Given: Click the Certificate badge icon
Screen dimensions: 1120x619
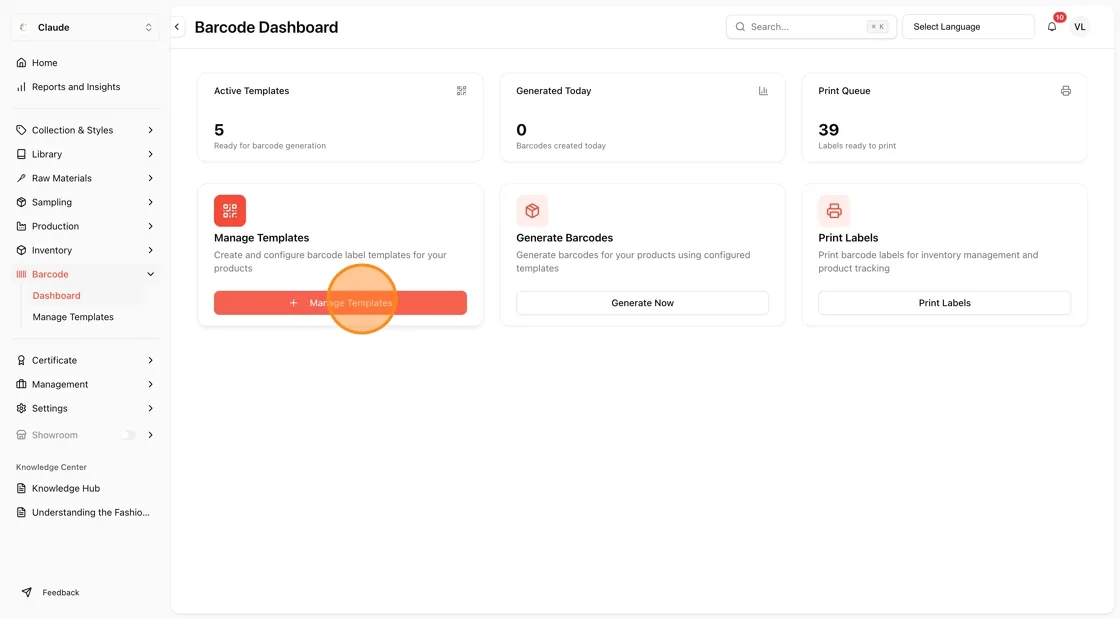Looking at the screenshot, I should tap(21, 361).
